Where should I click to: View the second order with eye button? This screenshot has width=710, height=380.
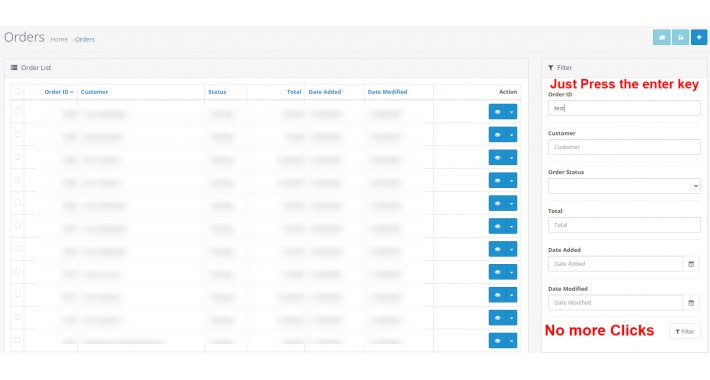pos(497,135)
